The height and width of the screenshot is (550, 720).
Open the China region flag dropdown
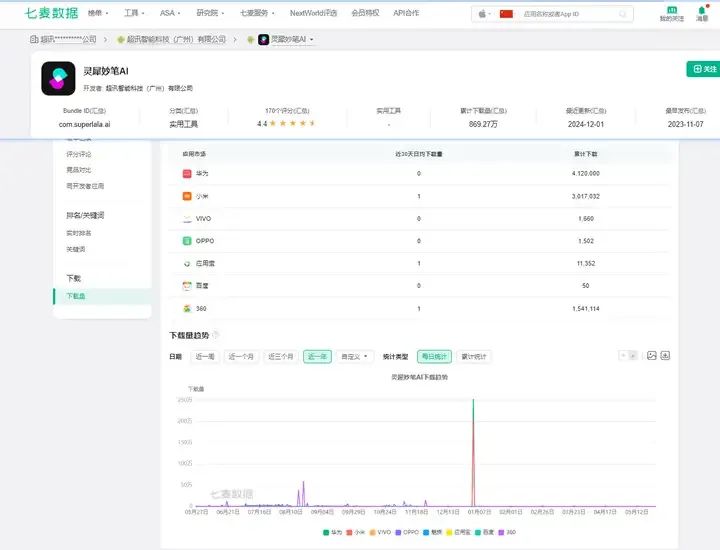[x=508, y=14]
